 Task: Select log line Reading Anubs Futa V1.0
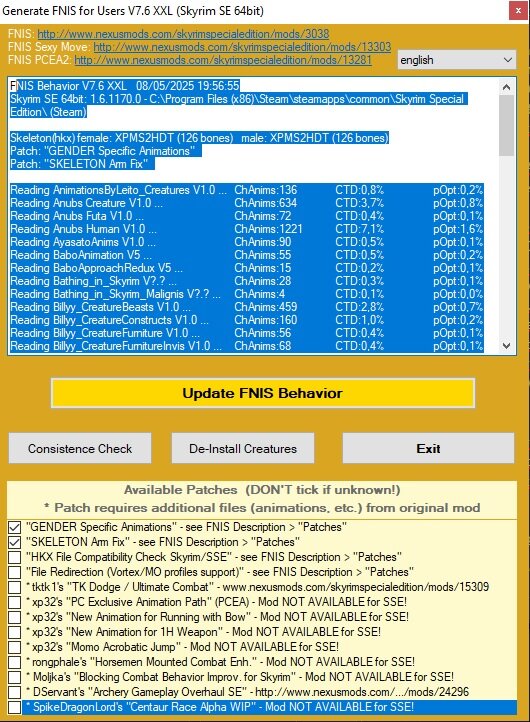(x=246, y=216)
